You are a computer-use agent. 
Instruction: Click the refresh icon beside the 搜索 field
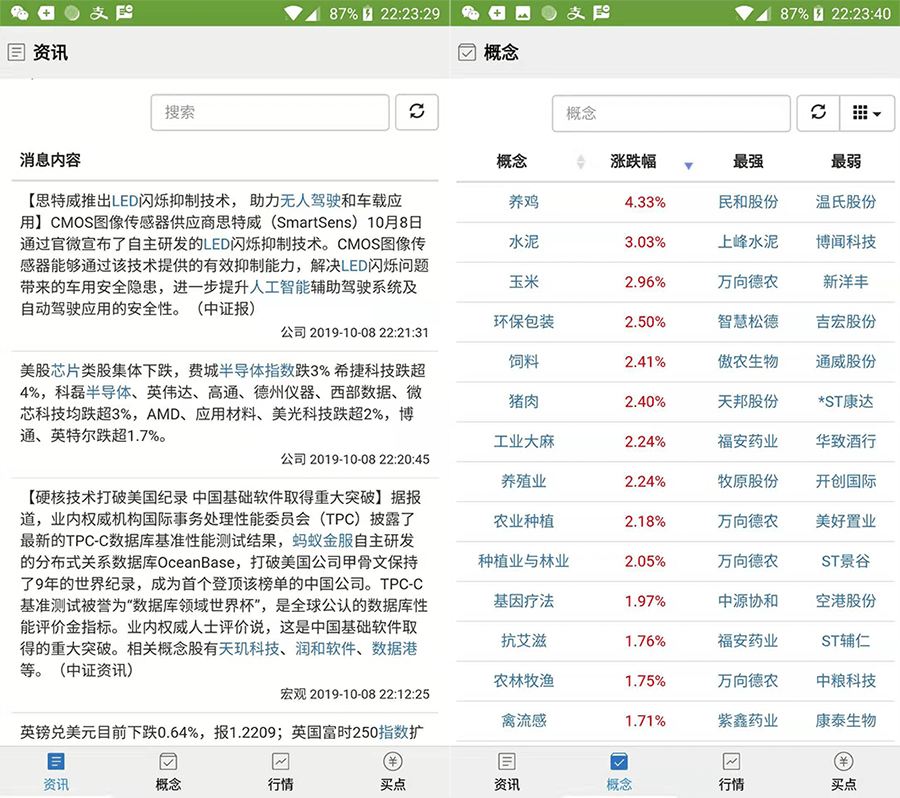click(x=417, y=112)
